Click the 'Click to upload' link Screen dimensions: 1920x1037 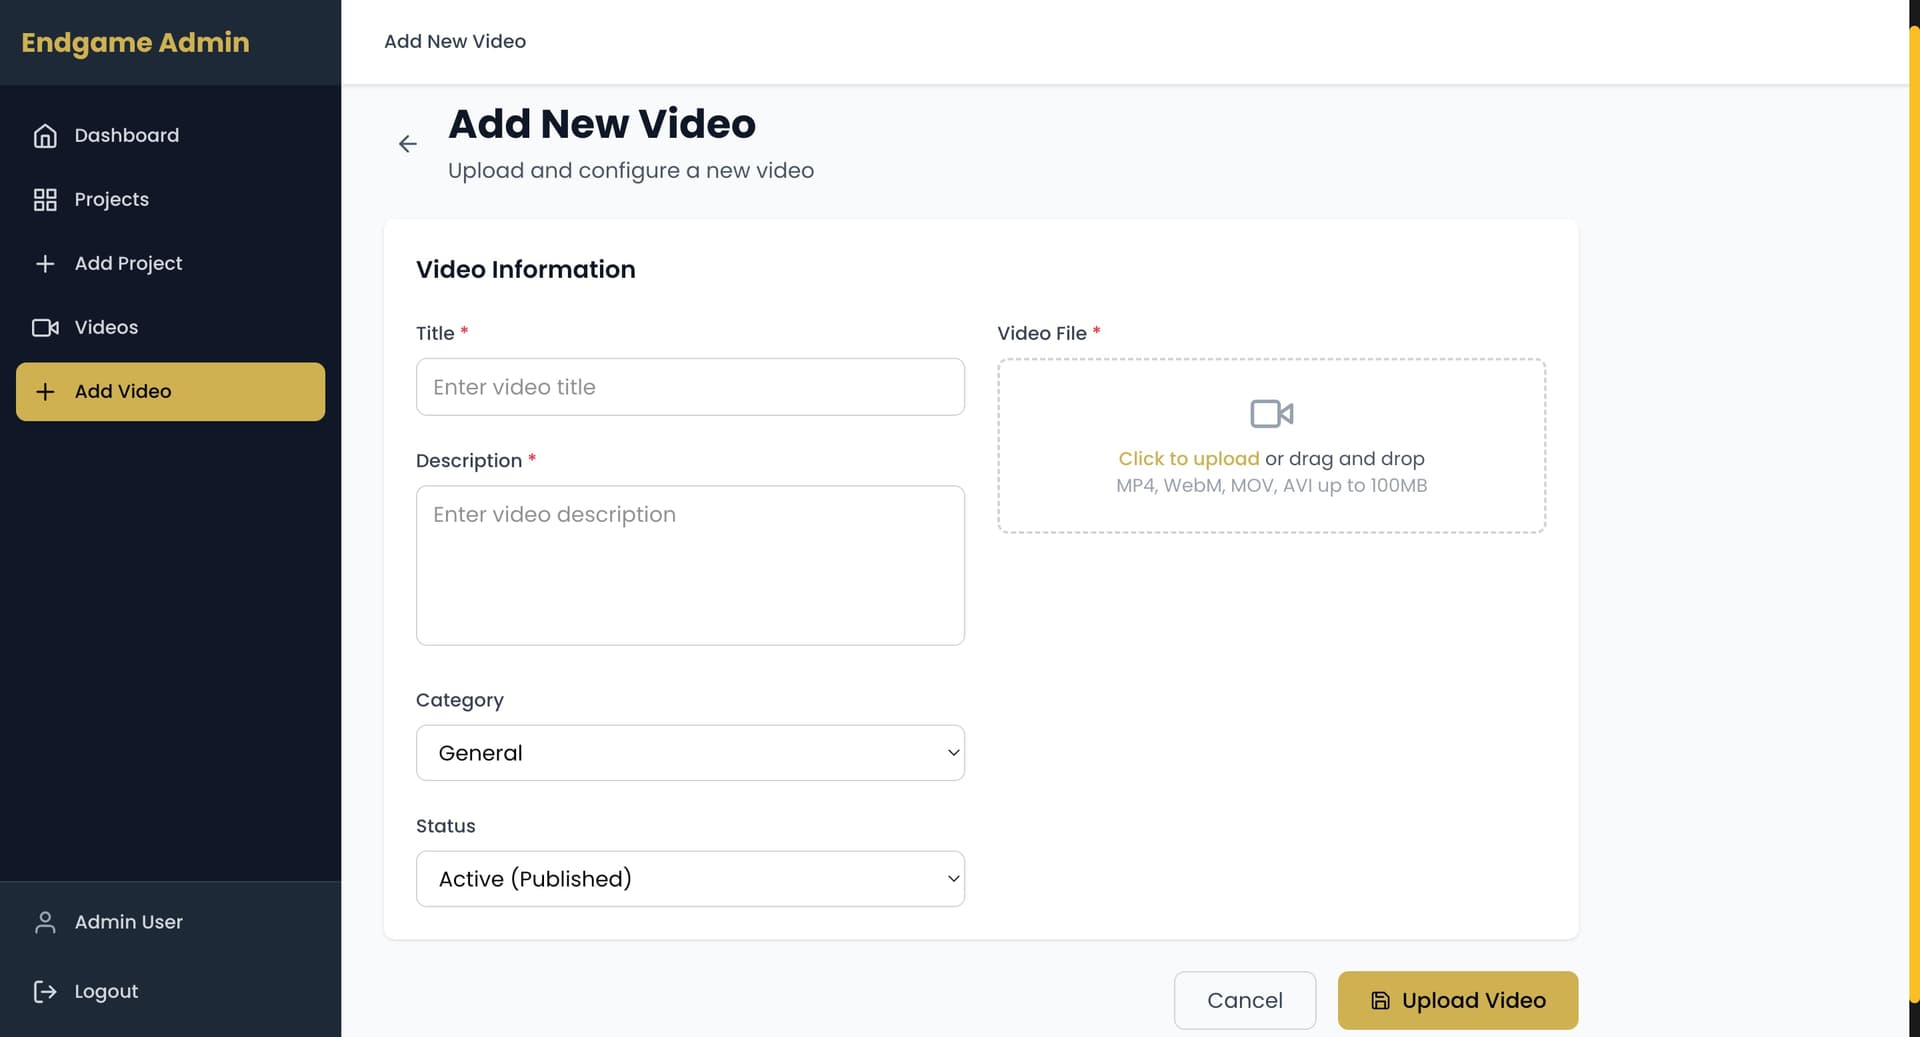point(1188,459)
